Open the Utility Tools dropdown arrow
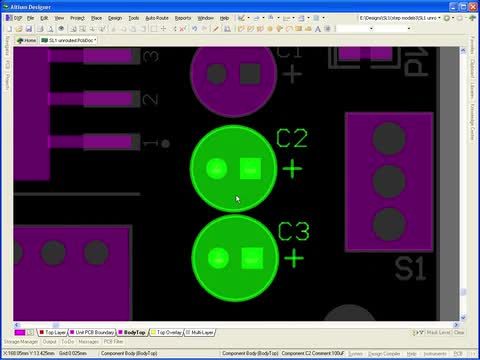480x360 pixels. tap(248, 18)
